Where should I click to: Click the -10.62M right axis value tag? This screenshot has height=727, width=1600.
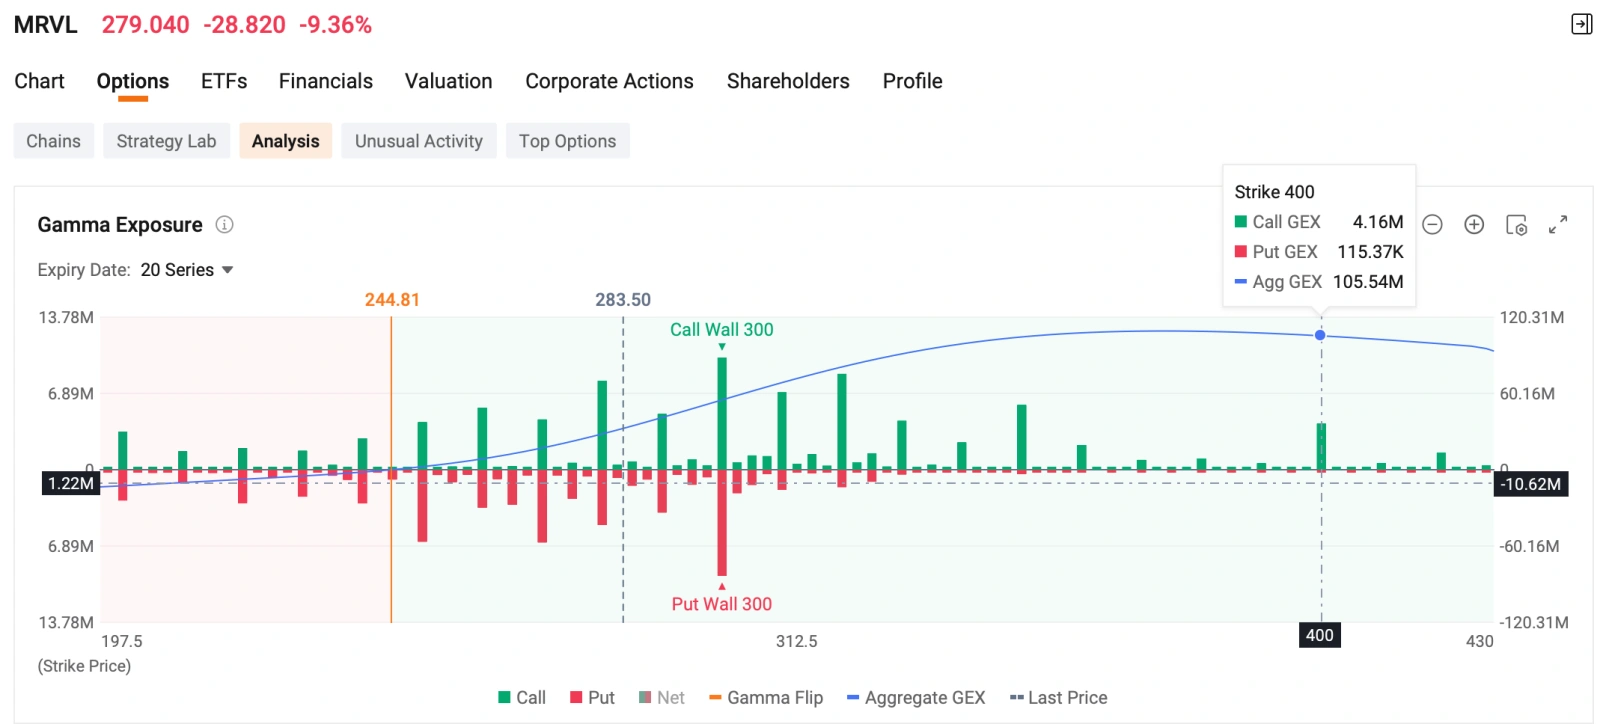[x=1531, y=484]
